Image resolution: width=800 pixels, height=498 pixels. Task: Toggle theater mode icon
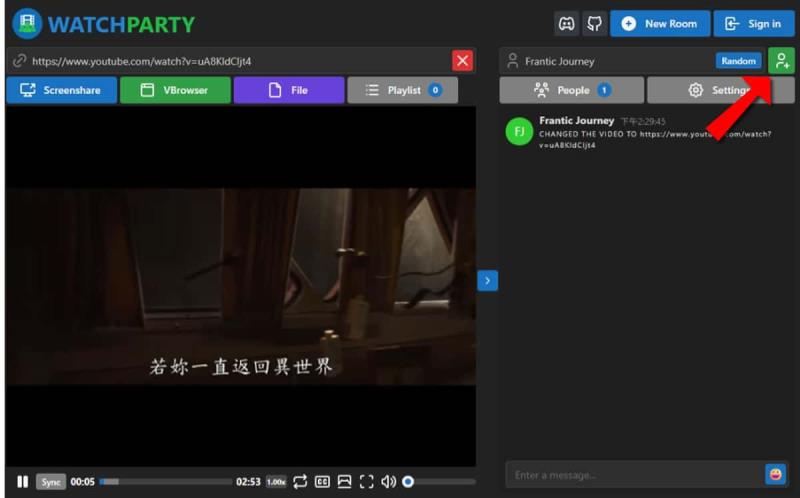click(x=345, y=482)
